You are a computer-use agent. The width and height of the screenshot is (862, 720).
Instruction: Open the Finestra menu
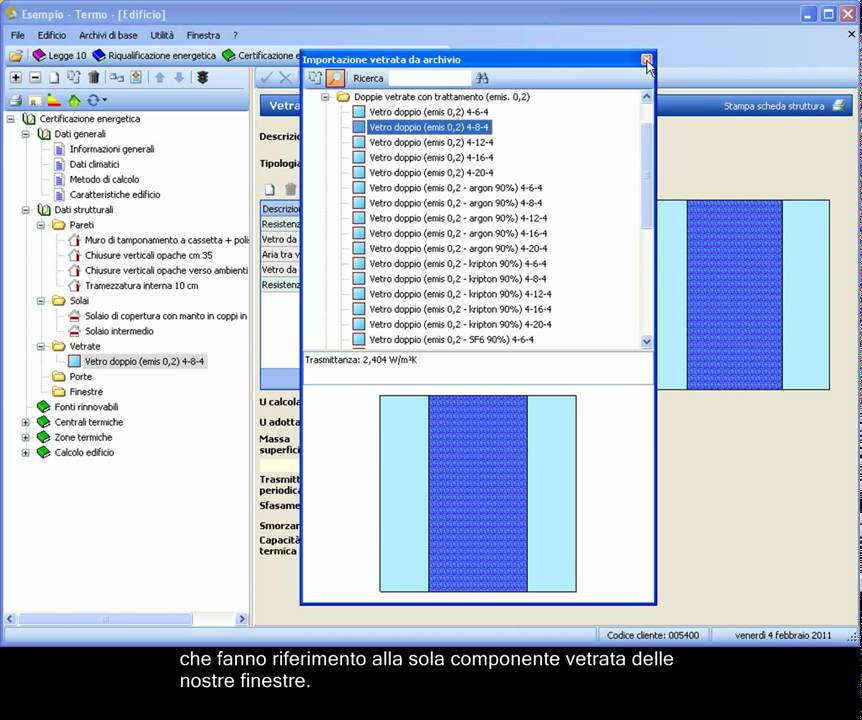tap(203, 35)
